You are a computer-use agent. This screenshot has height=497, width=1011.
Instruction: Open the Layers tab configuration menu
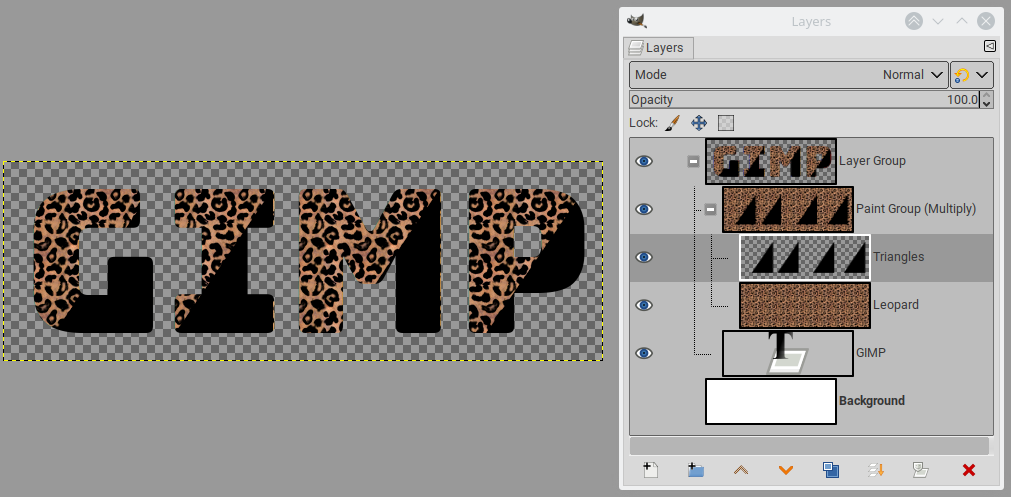point(990,46)
